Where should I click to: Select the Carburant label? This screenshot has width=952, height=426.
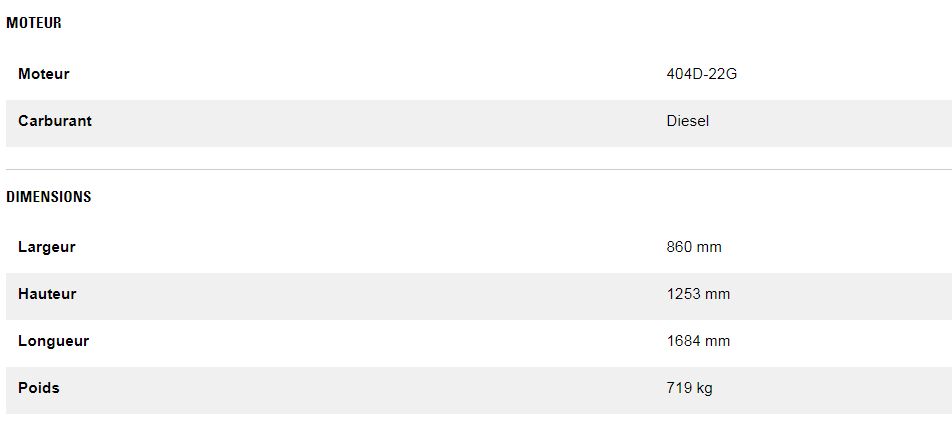[55, 121]
